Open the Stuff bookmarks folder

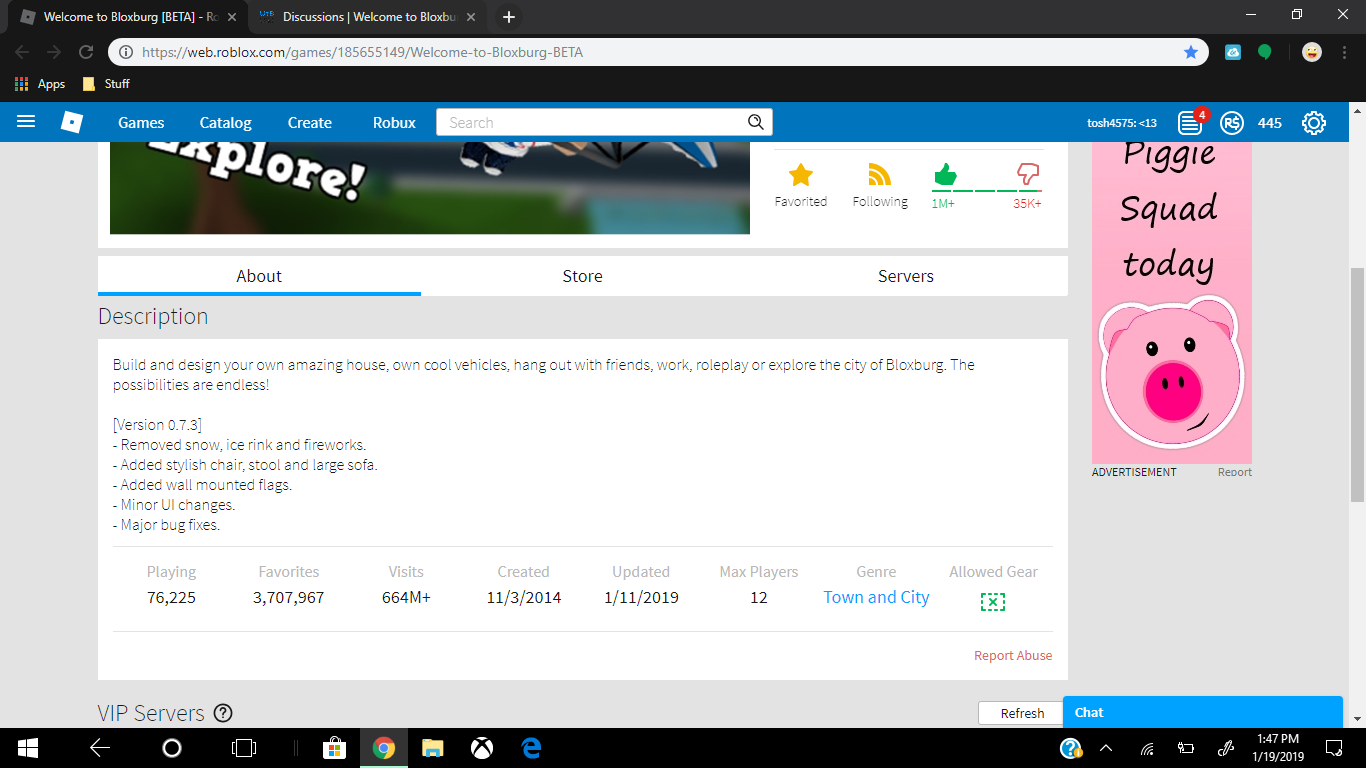[x=106, y=84]
